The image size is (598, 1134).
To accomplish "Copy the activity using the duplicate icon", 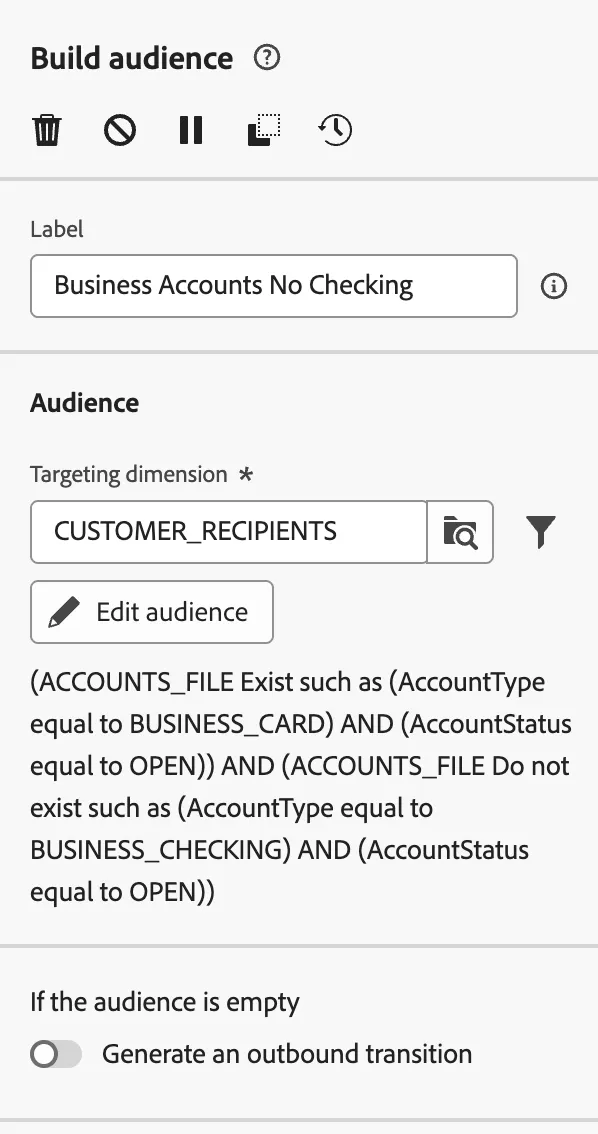I will (264, 130).
